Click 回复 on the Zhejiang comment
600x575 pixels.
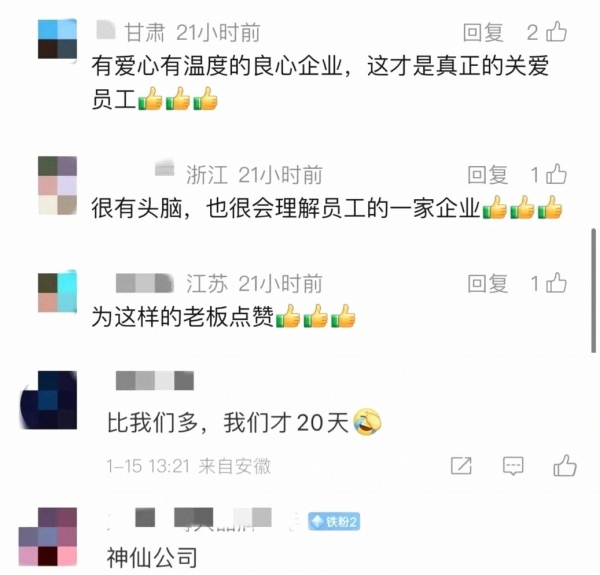[488, 175]
